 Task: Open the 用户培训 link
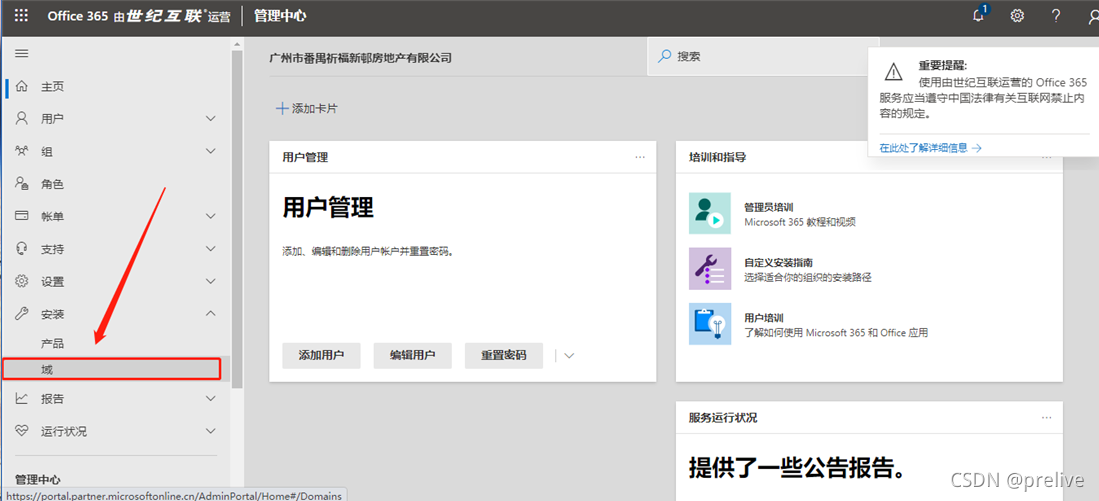tap(763, 318)
